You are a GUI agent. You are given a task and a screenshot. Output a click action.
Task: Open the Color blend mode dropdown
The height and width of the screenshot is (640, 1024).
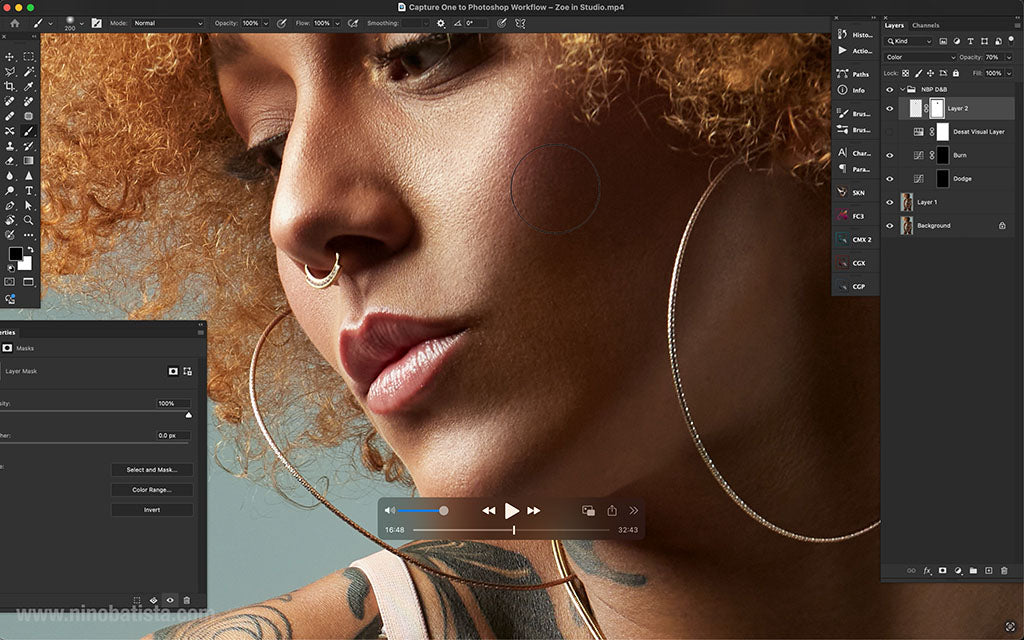[x=918, y=57]
